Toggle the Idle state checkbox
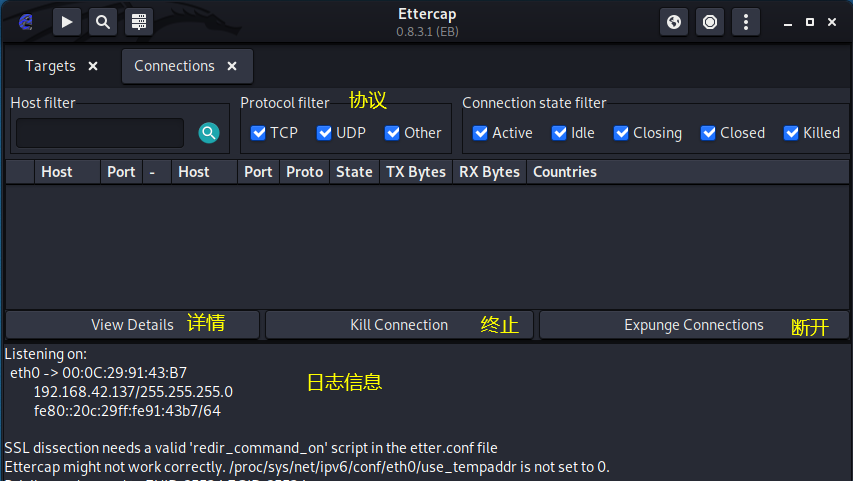853x481 pixels. [x=559, y=133]
